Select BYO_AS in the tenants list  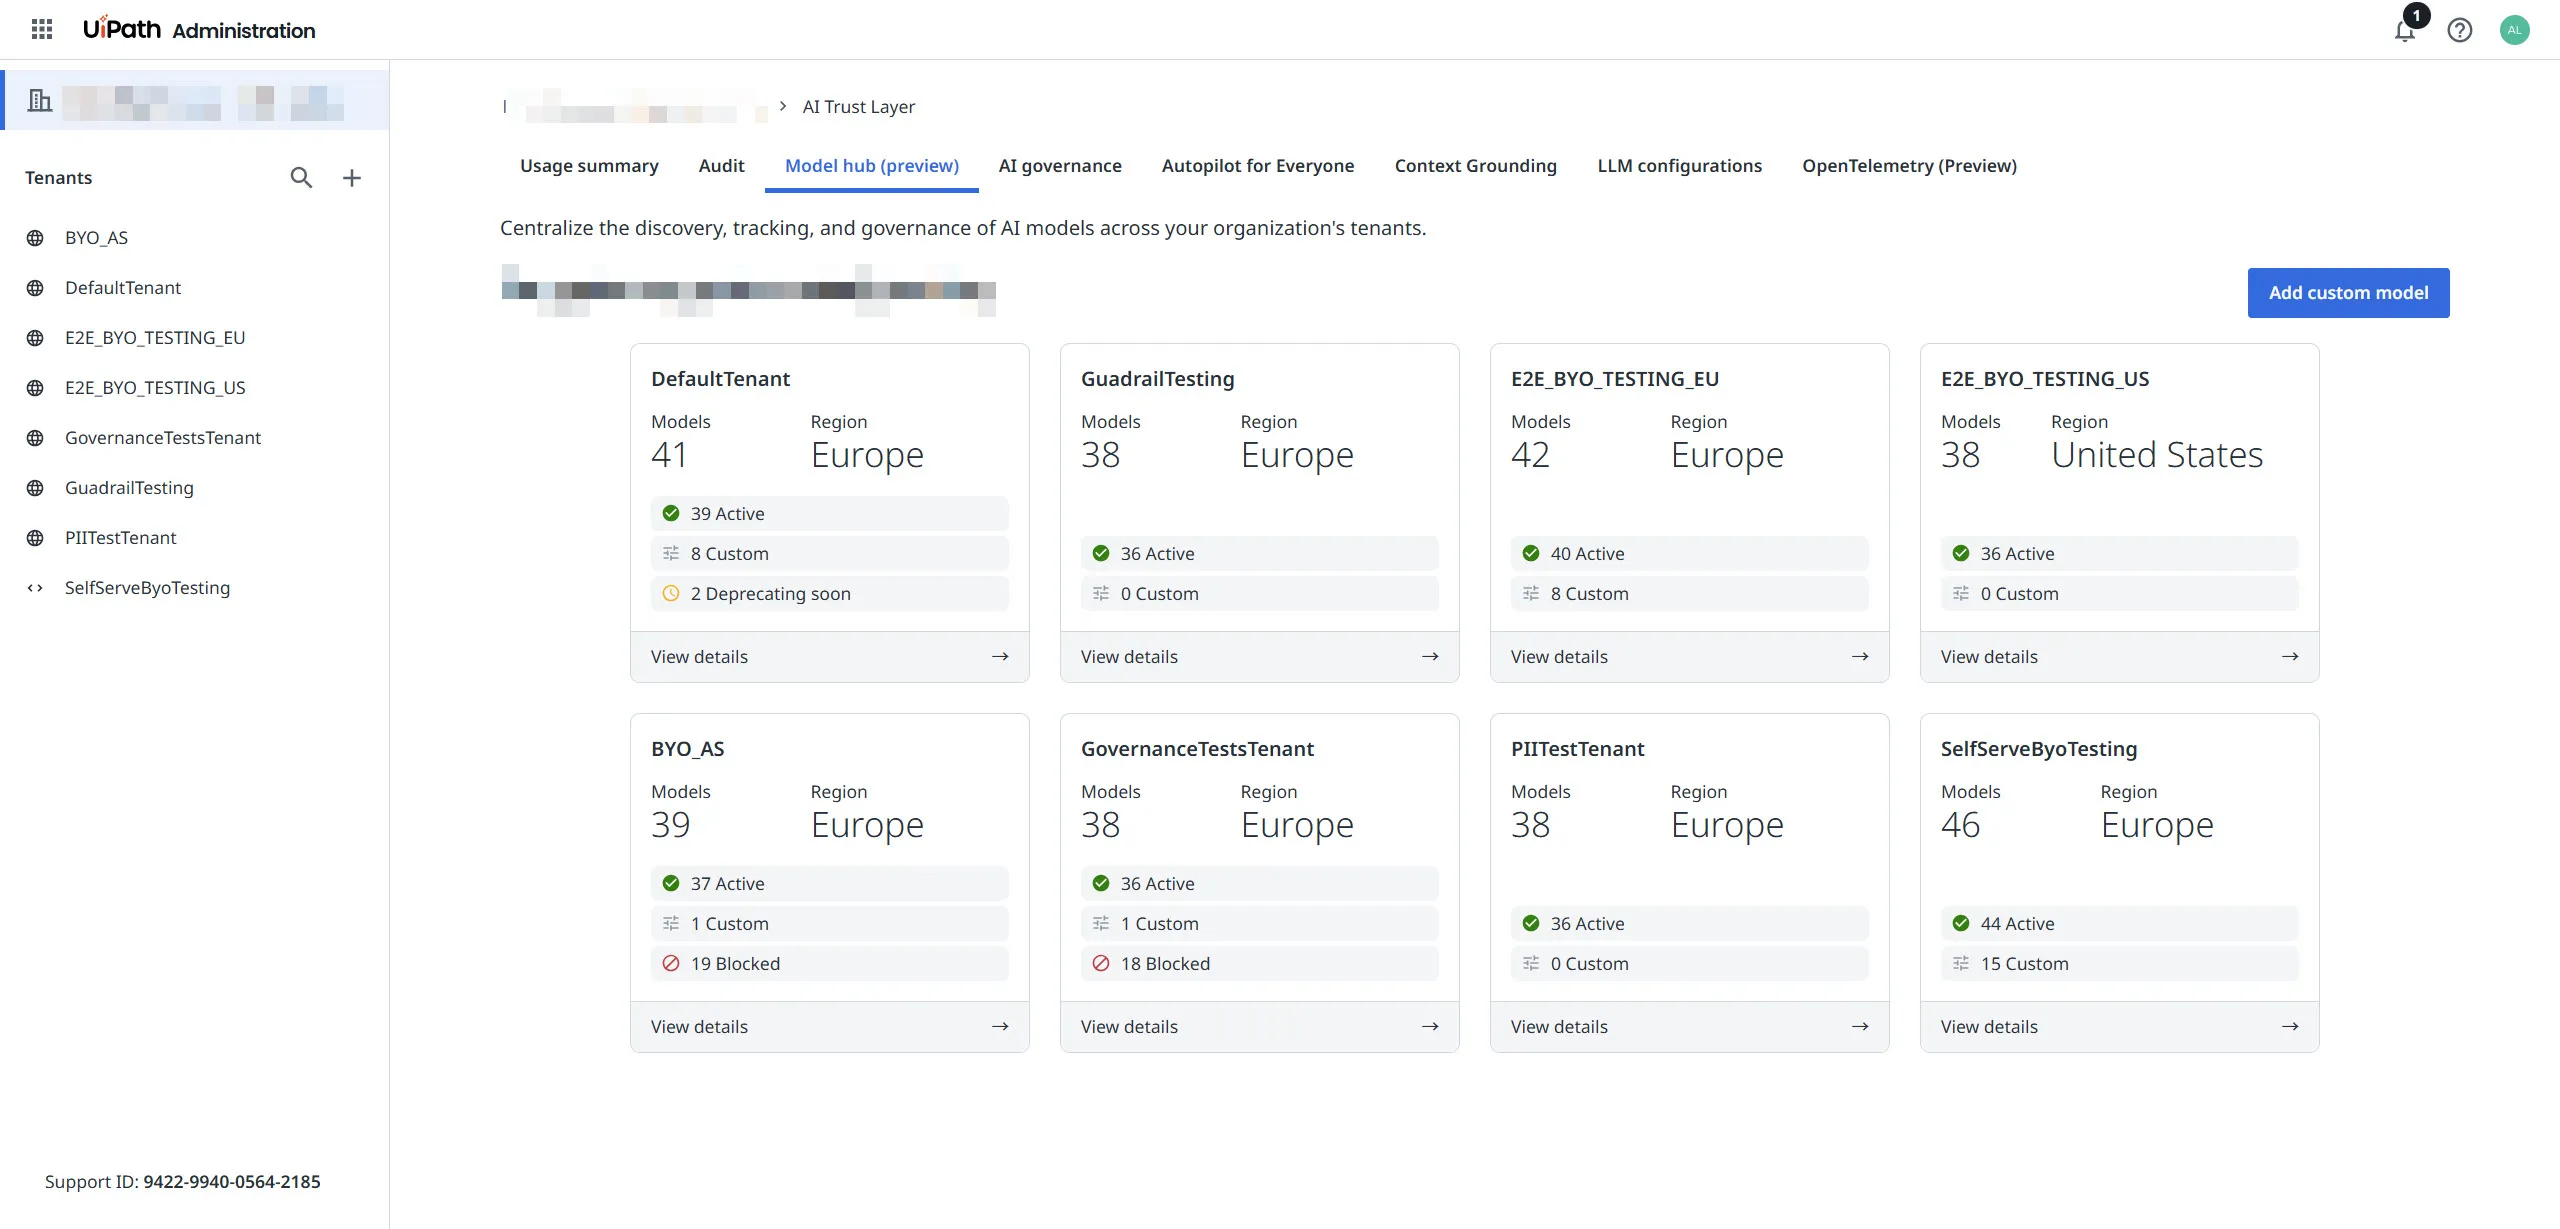tap(195, 238)
